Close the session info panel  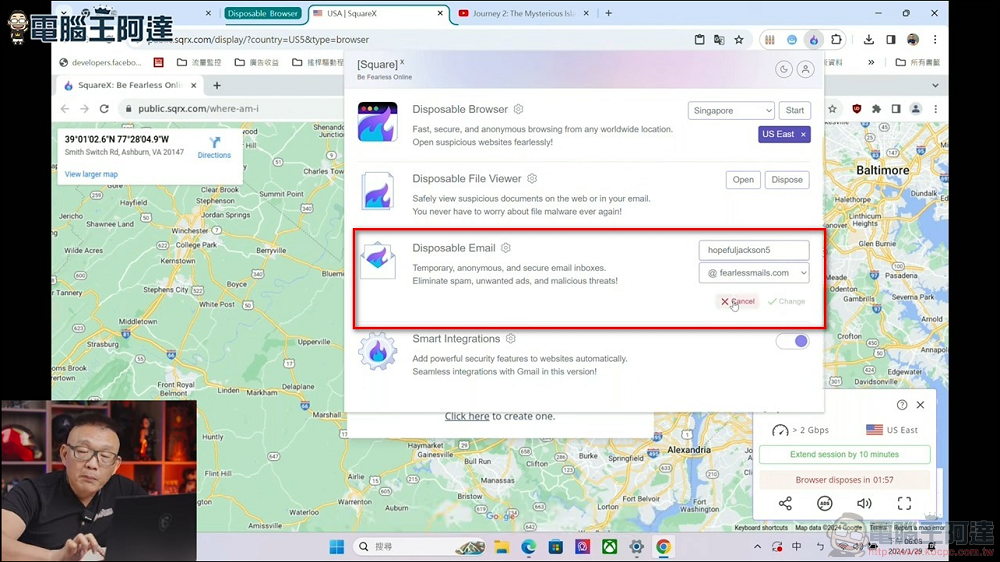920,404
